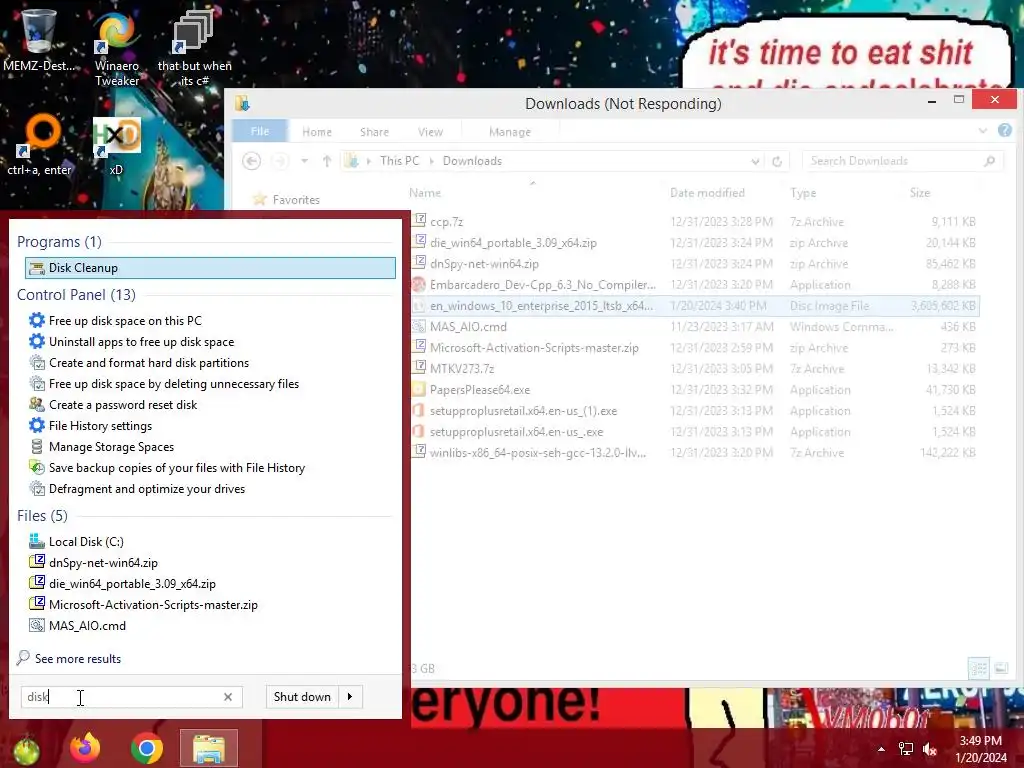Click the Programs (1) group header
The image size is (1024, 768).
tap(59, 242)
